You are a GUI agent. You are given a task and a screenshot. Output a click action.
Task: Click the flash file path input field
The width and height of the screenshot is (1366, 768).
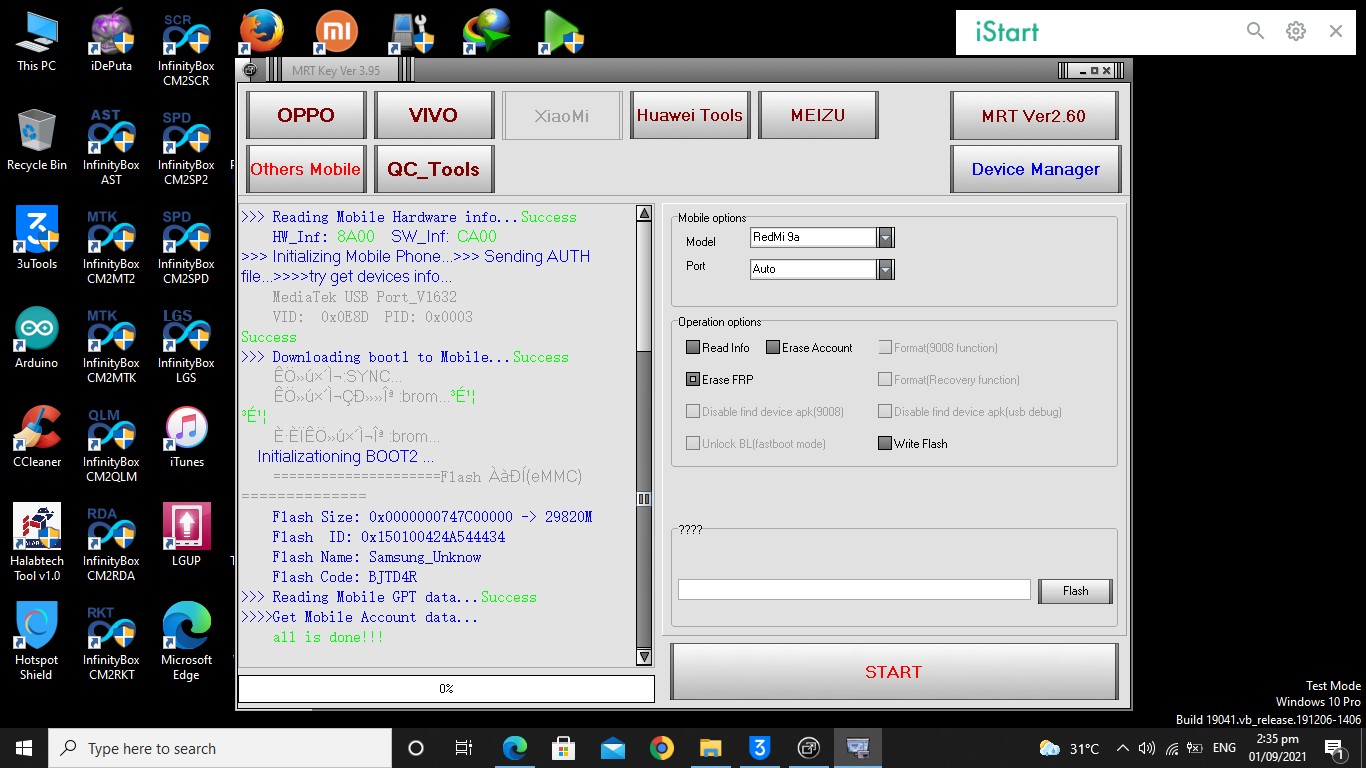tap(854, 590)
